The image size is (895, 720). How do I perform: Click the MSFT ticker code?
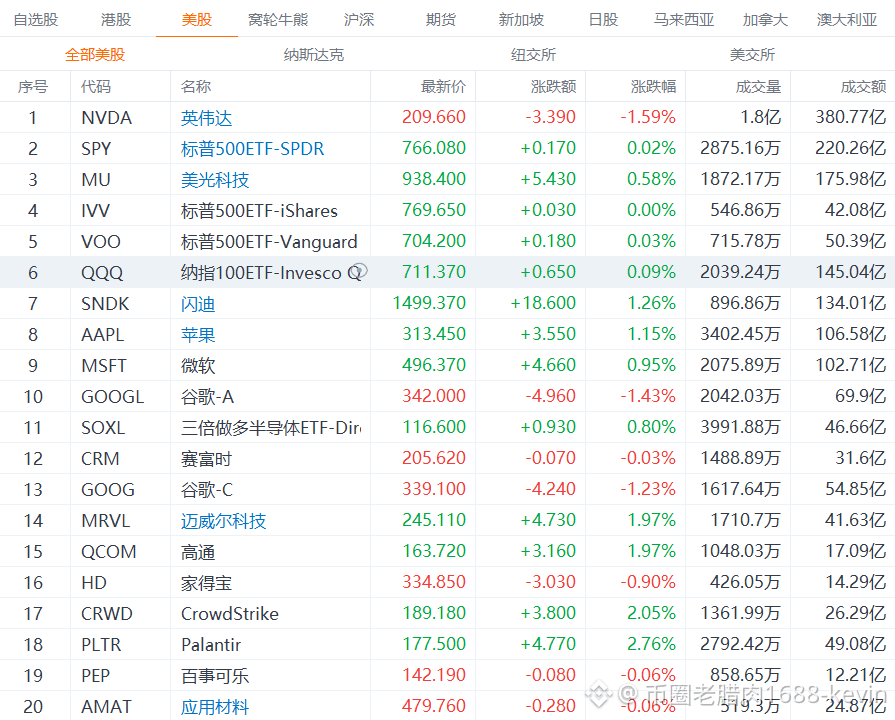(x=103, y=365)
